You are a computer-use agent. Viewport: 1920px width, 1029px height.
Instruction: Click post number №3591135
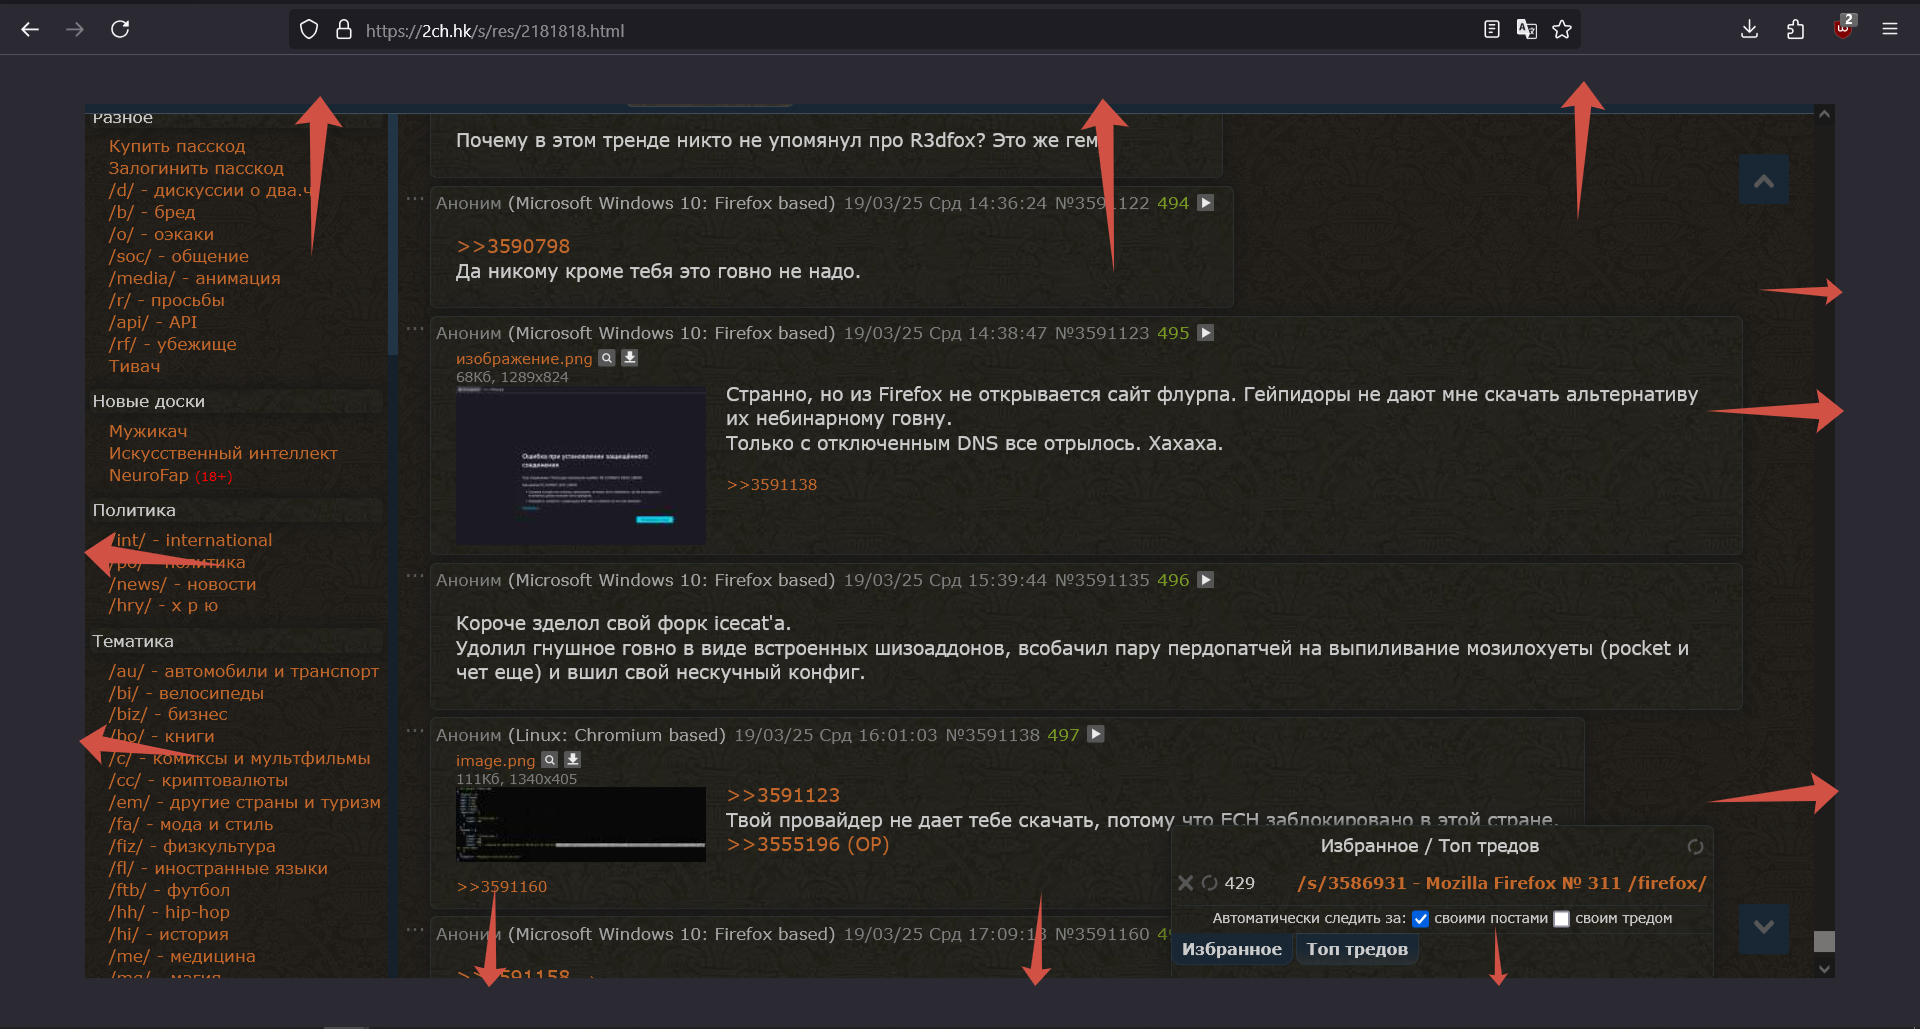pos(1102,580)
